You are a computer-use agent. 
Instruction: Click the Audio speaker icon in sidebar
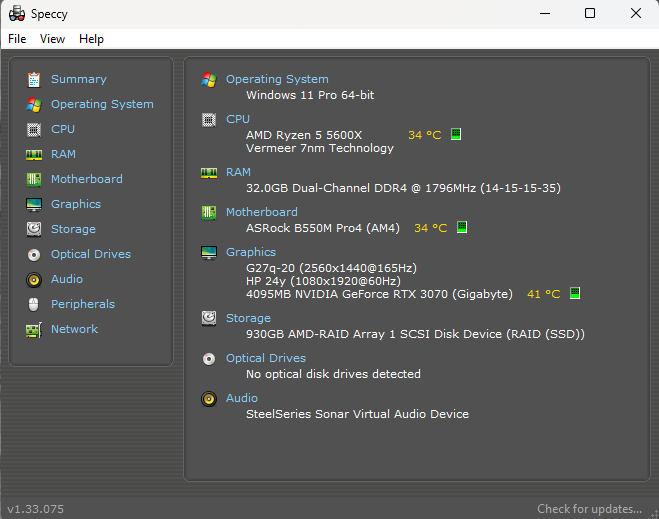click(x=34, y=279)
